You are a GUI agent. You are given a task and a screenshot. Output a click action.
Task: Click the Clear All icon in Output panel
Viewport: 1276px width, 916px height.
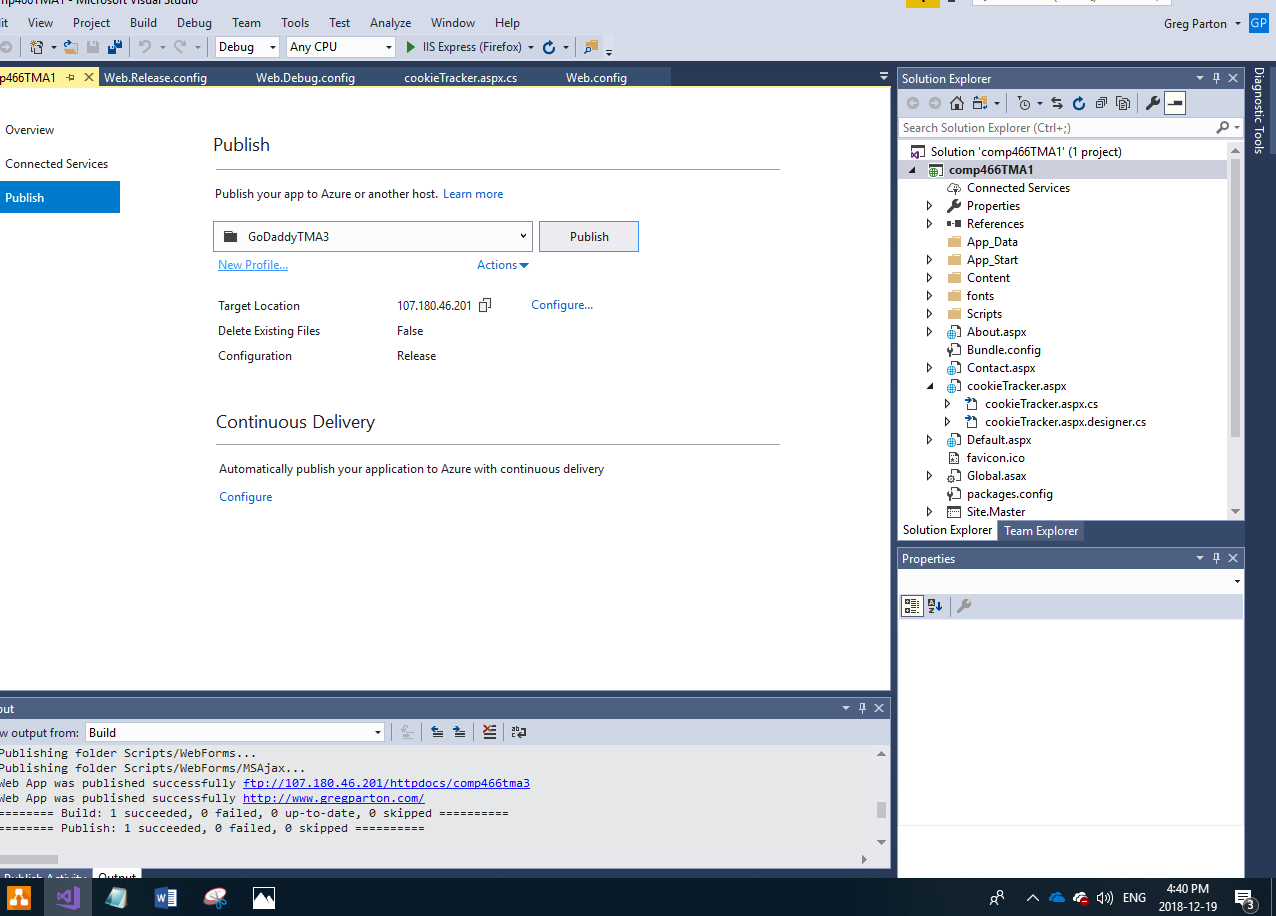coord(489,732)
